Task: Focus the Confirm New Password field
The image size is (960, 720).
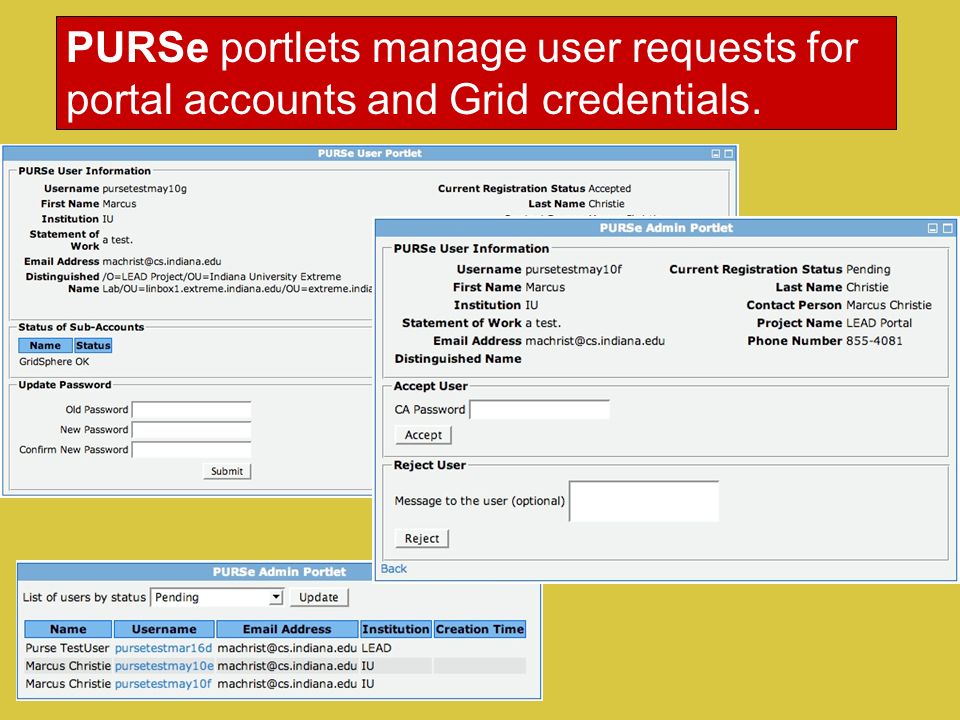Action: click(x=192, y=450)
